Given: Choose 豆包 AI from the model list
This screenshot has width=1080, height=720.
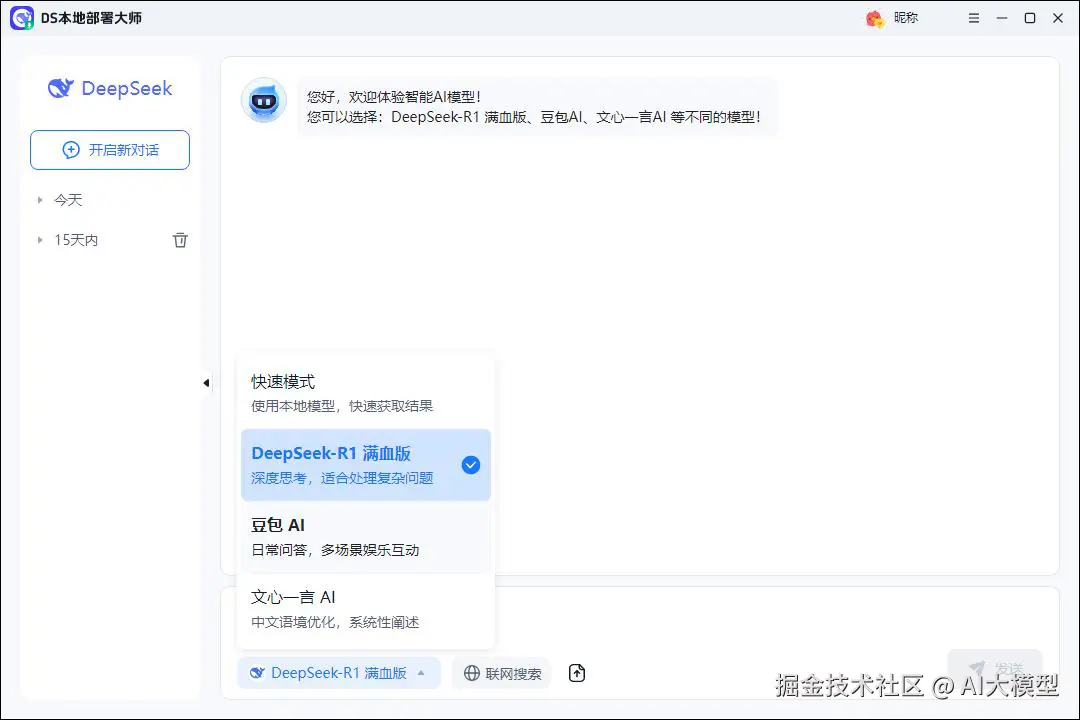Looking at the screenshot, I should (366, 537).
